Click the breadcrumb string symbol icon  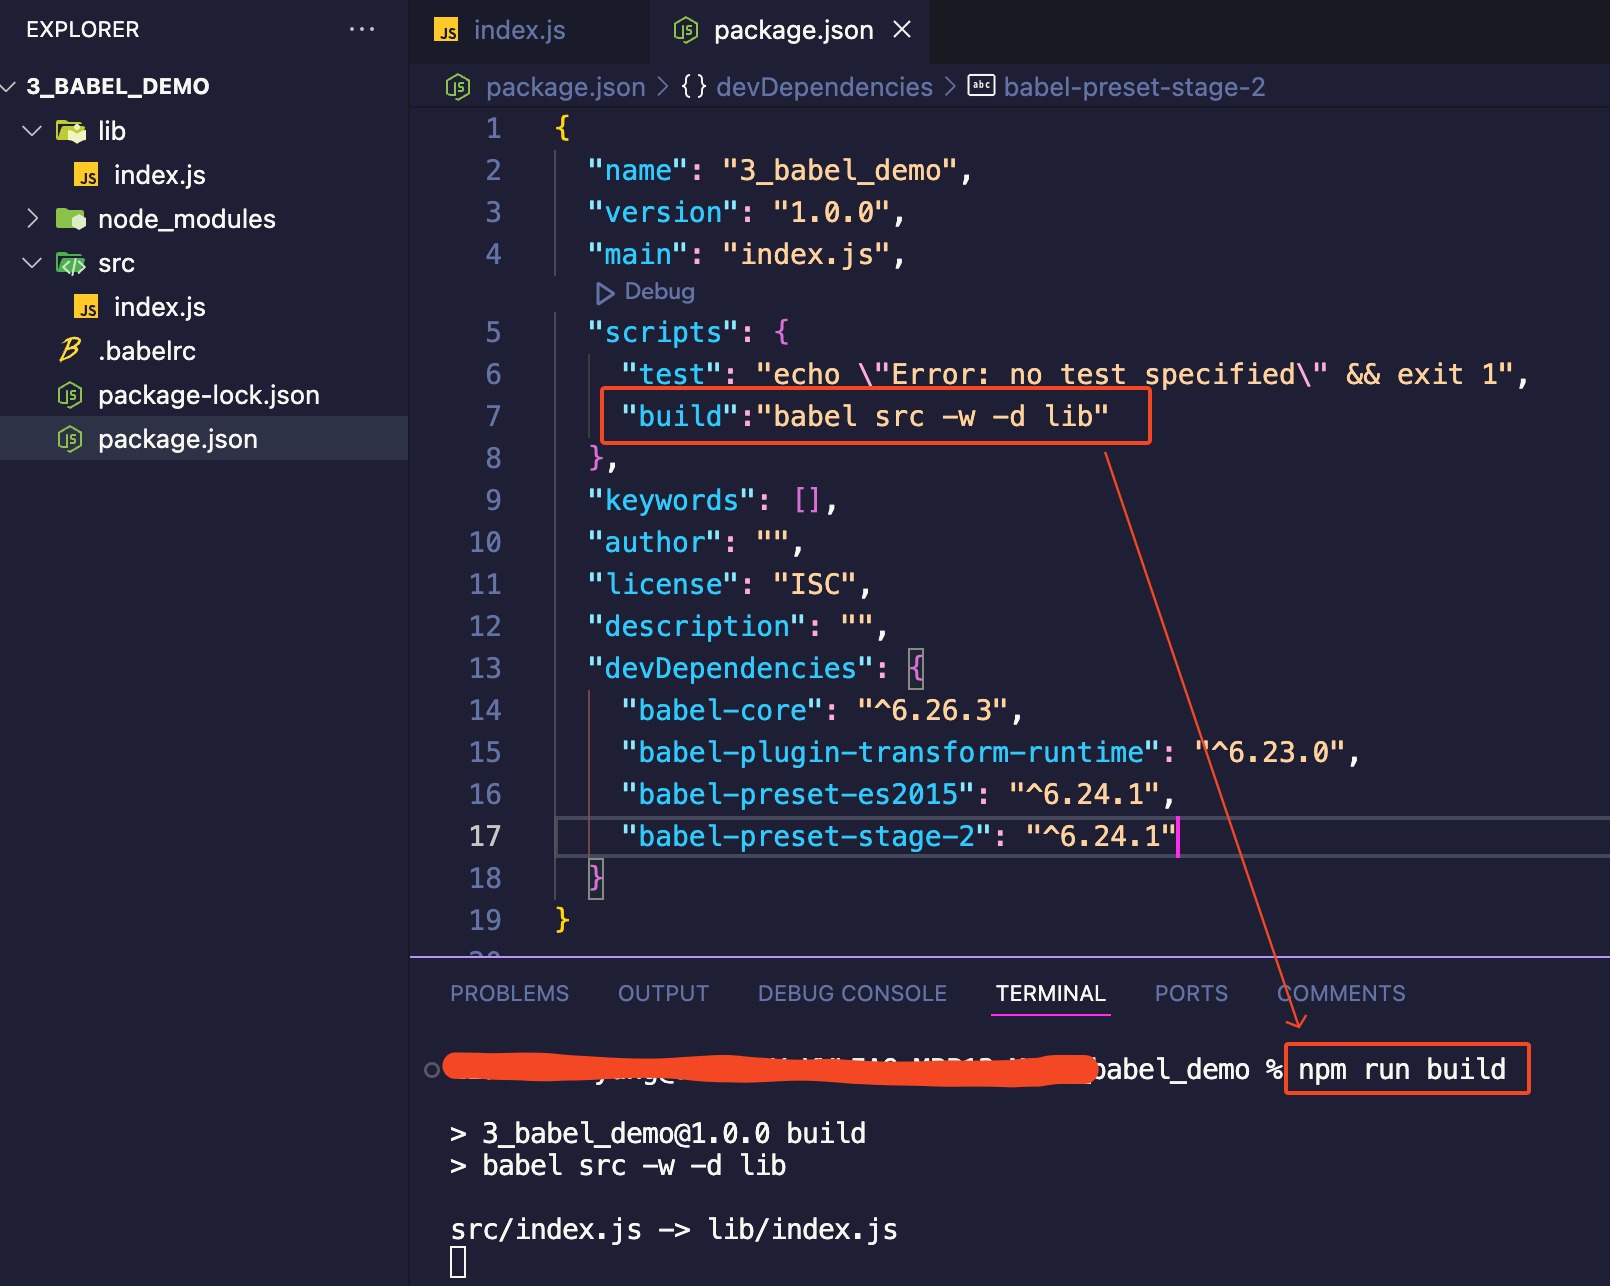click(x=981, y=86)
